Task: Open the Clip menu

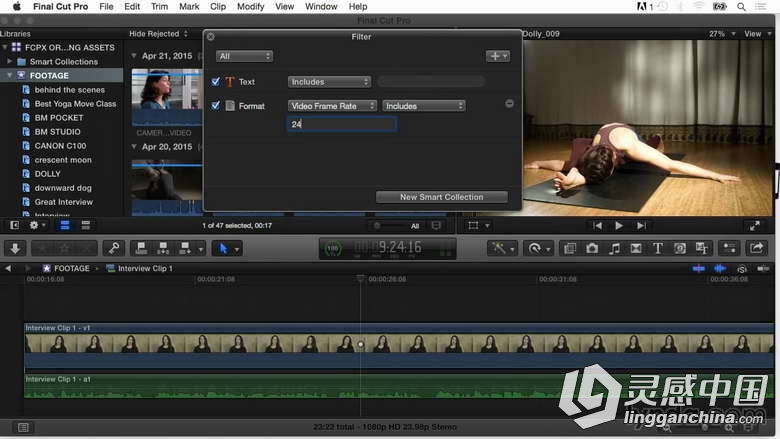Action: pos(218,6)
